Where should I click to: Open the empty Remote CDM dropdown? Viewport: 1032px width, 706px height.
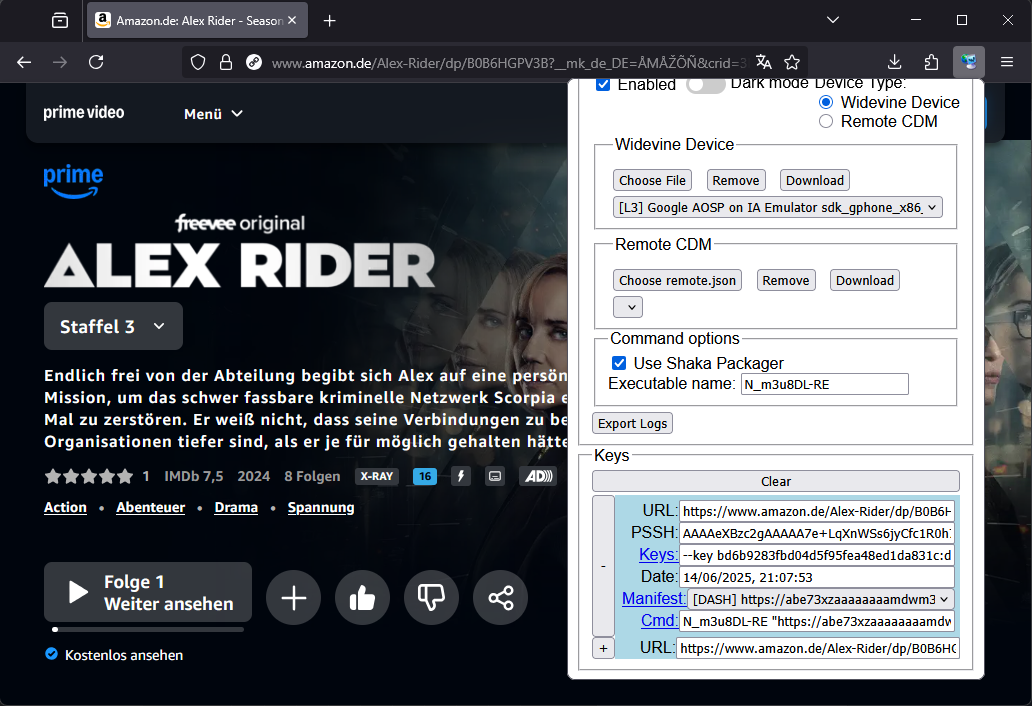[628, 307]
